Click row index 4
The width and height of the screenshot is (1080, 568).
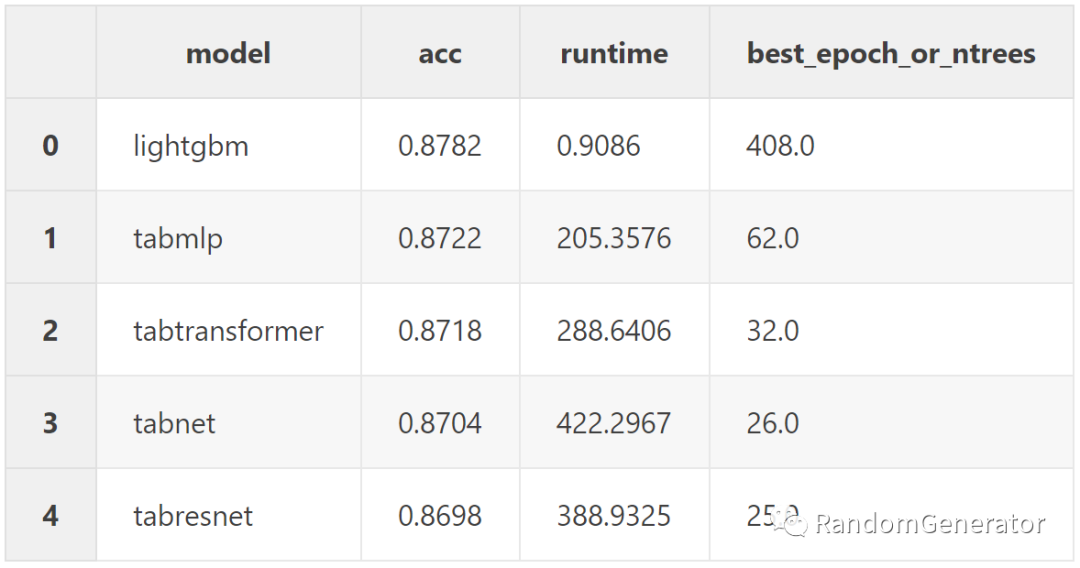pos(50,516)
